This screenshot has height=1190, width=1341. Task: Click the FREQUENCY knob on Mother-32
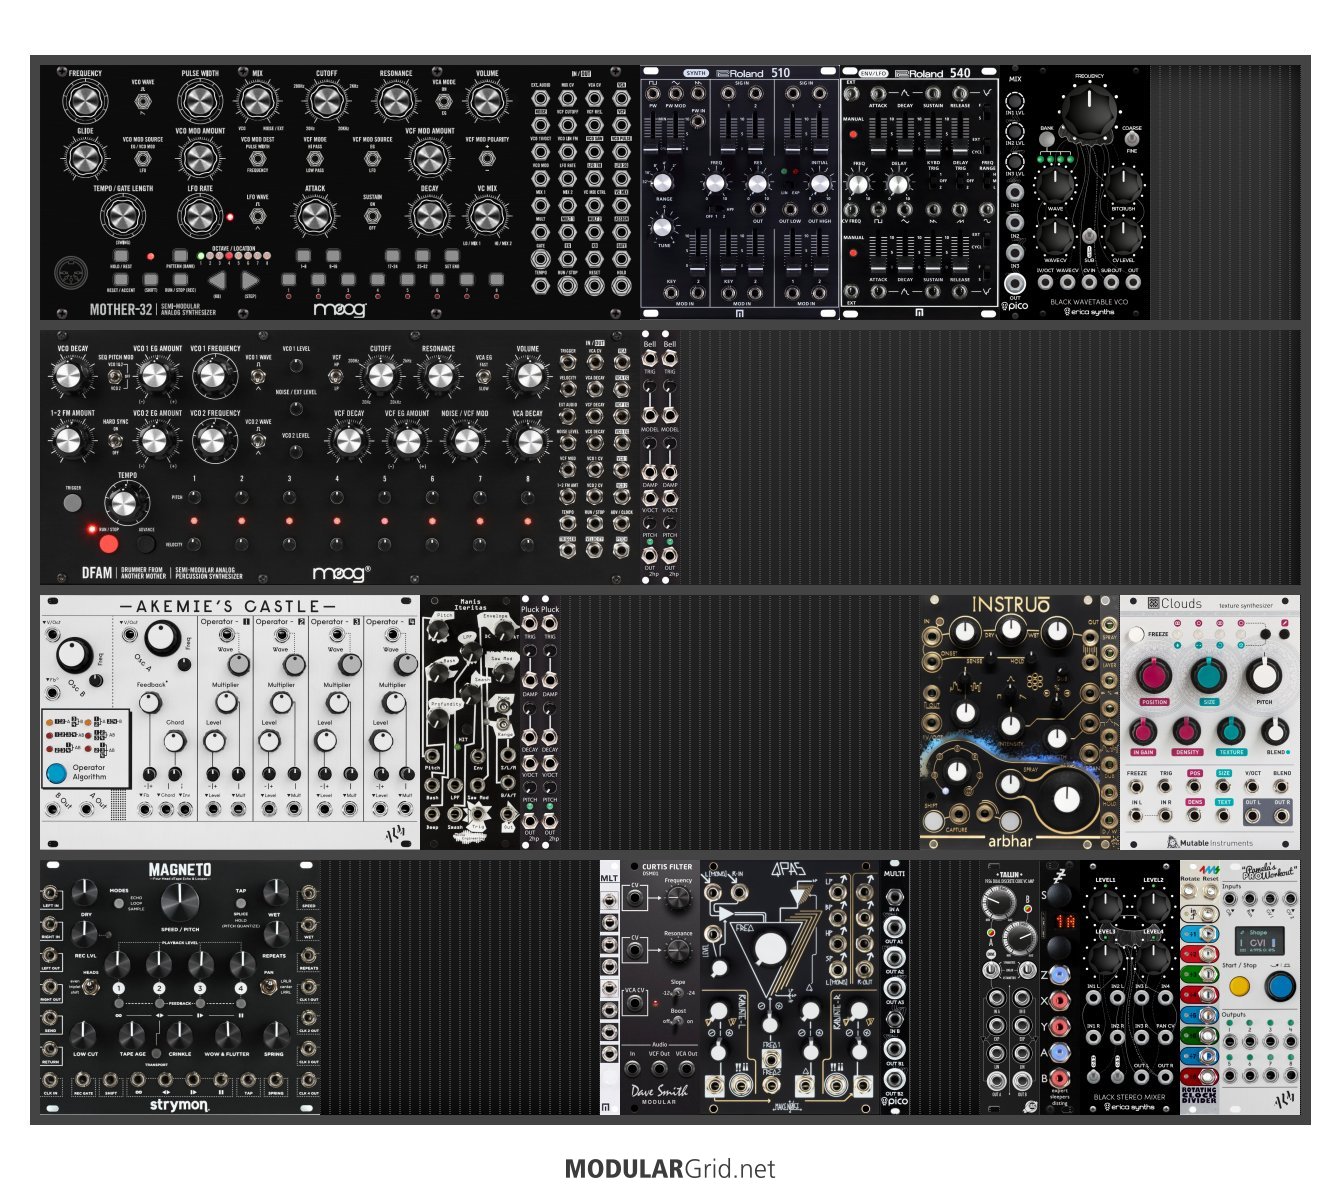coord(85,101)
